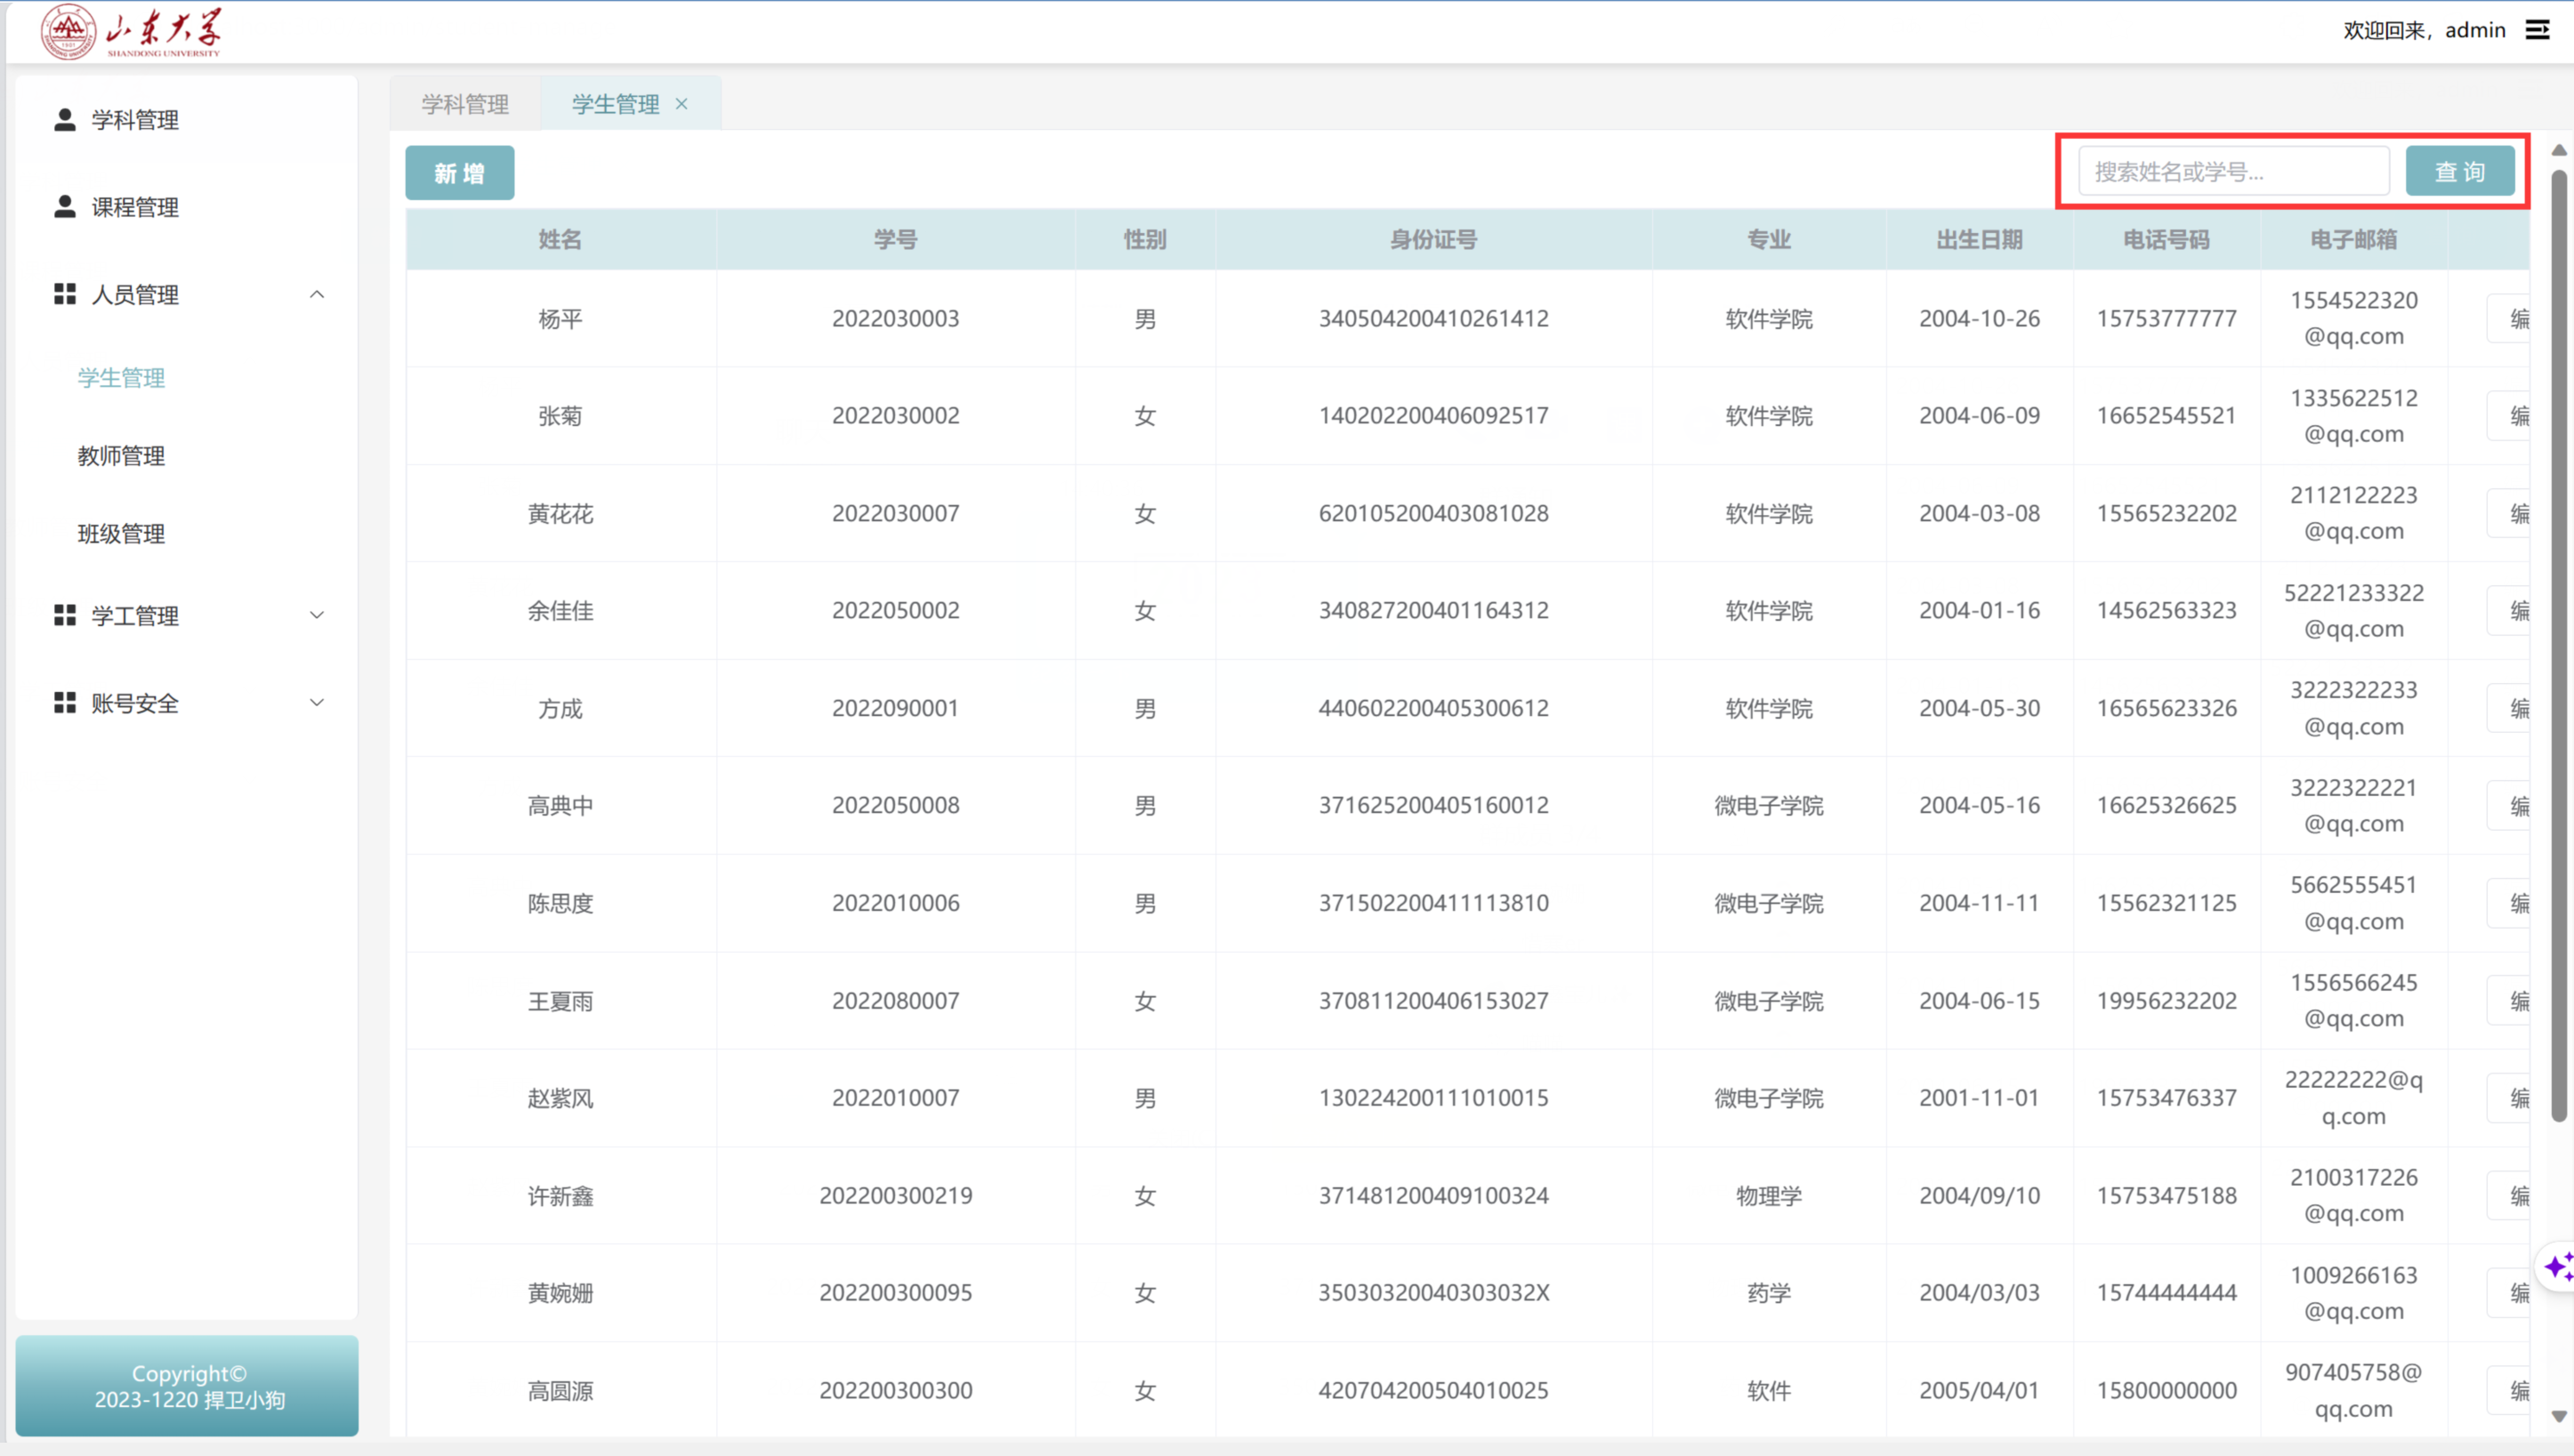Screen dimensions: 2574x1456
Task: Click the Shandong University logo
Action: 131,32
